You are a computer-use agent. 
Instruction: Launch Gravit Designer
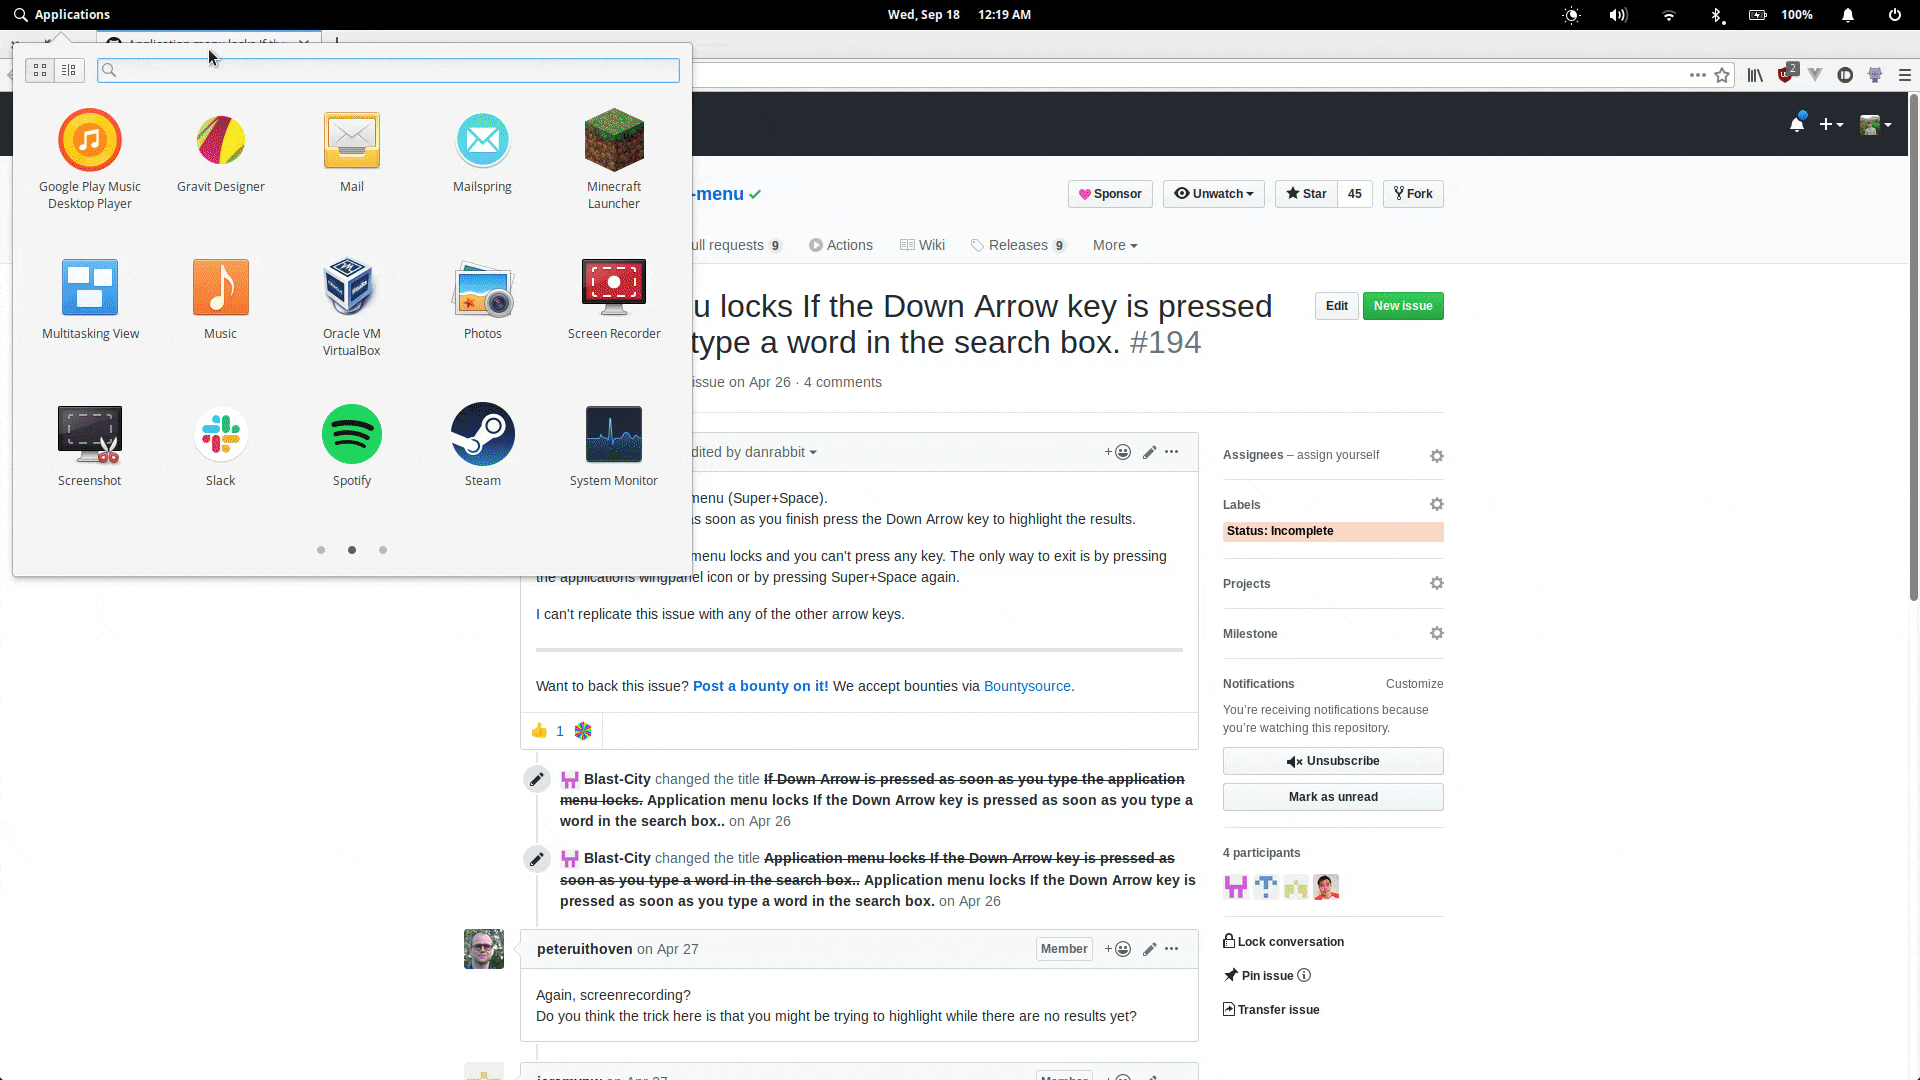[x=220, y=142]
